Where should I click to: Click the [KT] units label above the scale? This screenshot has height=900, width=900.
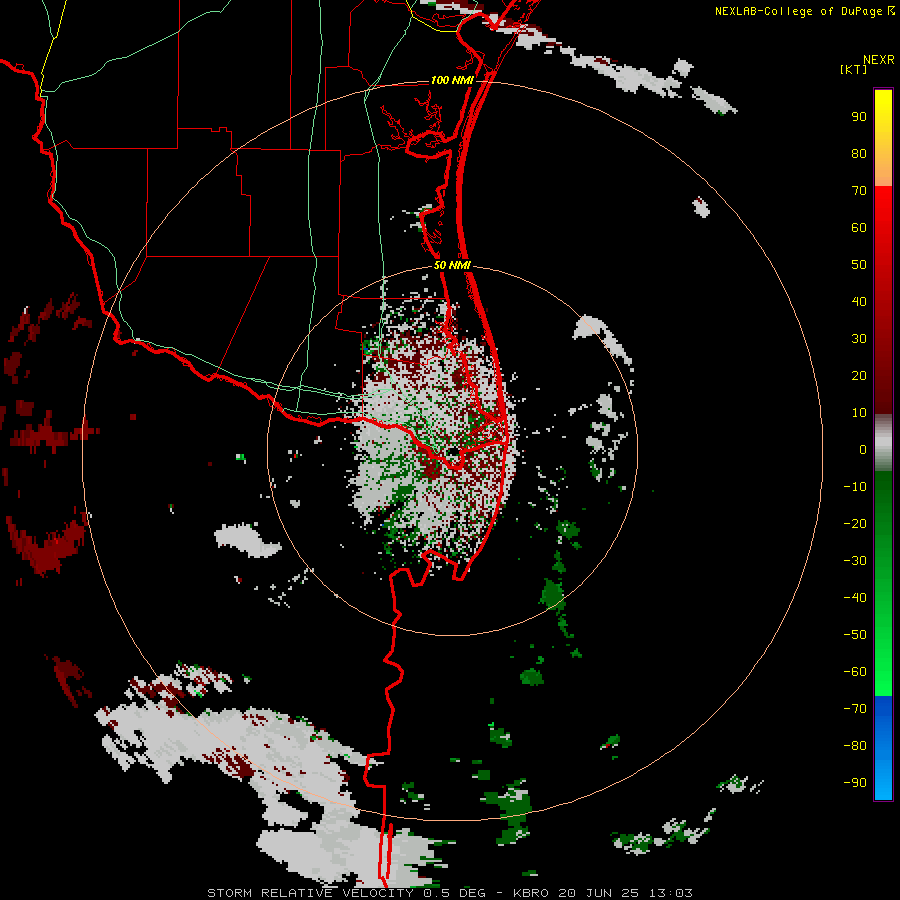click(x=854, y=69)
